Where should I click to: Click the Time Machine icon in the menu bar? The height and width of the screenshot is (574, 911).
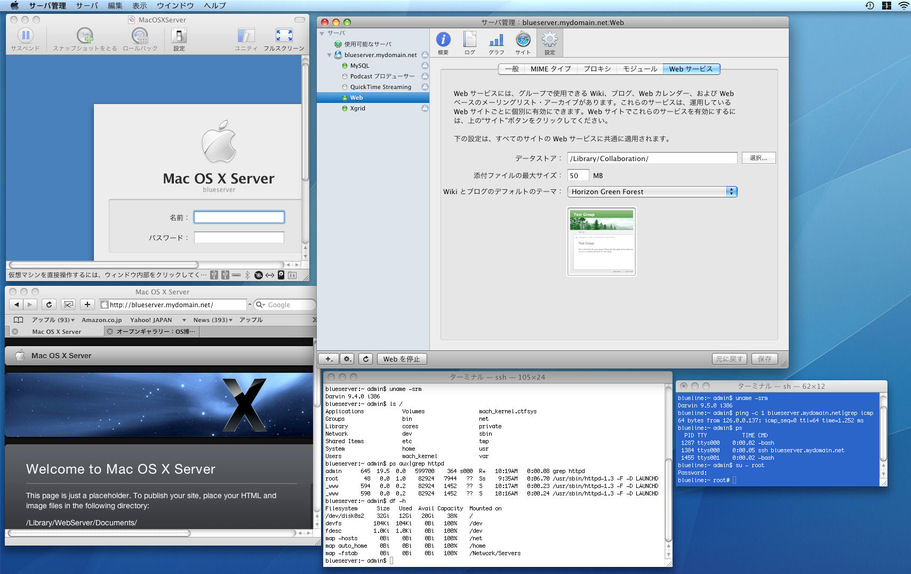[869, 5]
